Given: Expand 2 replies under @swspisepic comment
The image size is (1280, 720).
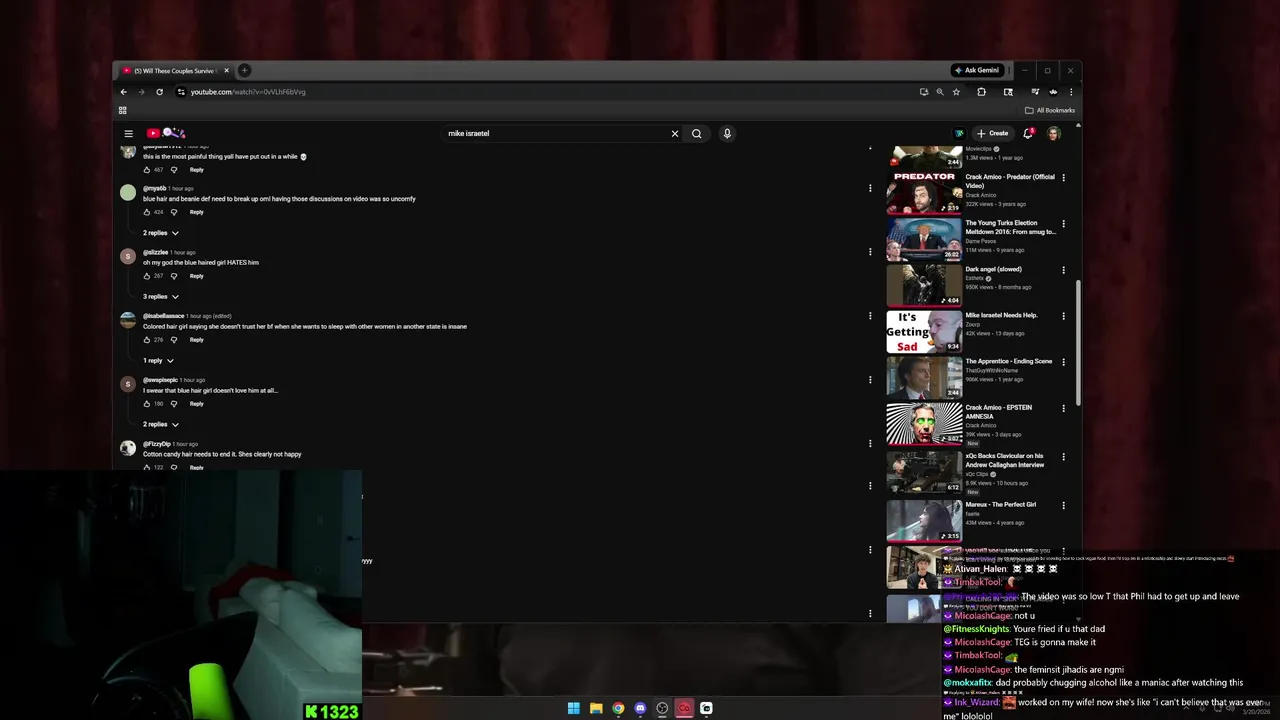Looking at the screenshot, I should 160,425.
